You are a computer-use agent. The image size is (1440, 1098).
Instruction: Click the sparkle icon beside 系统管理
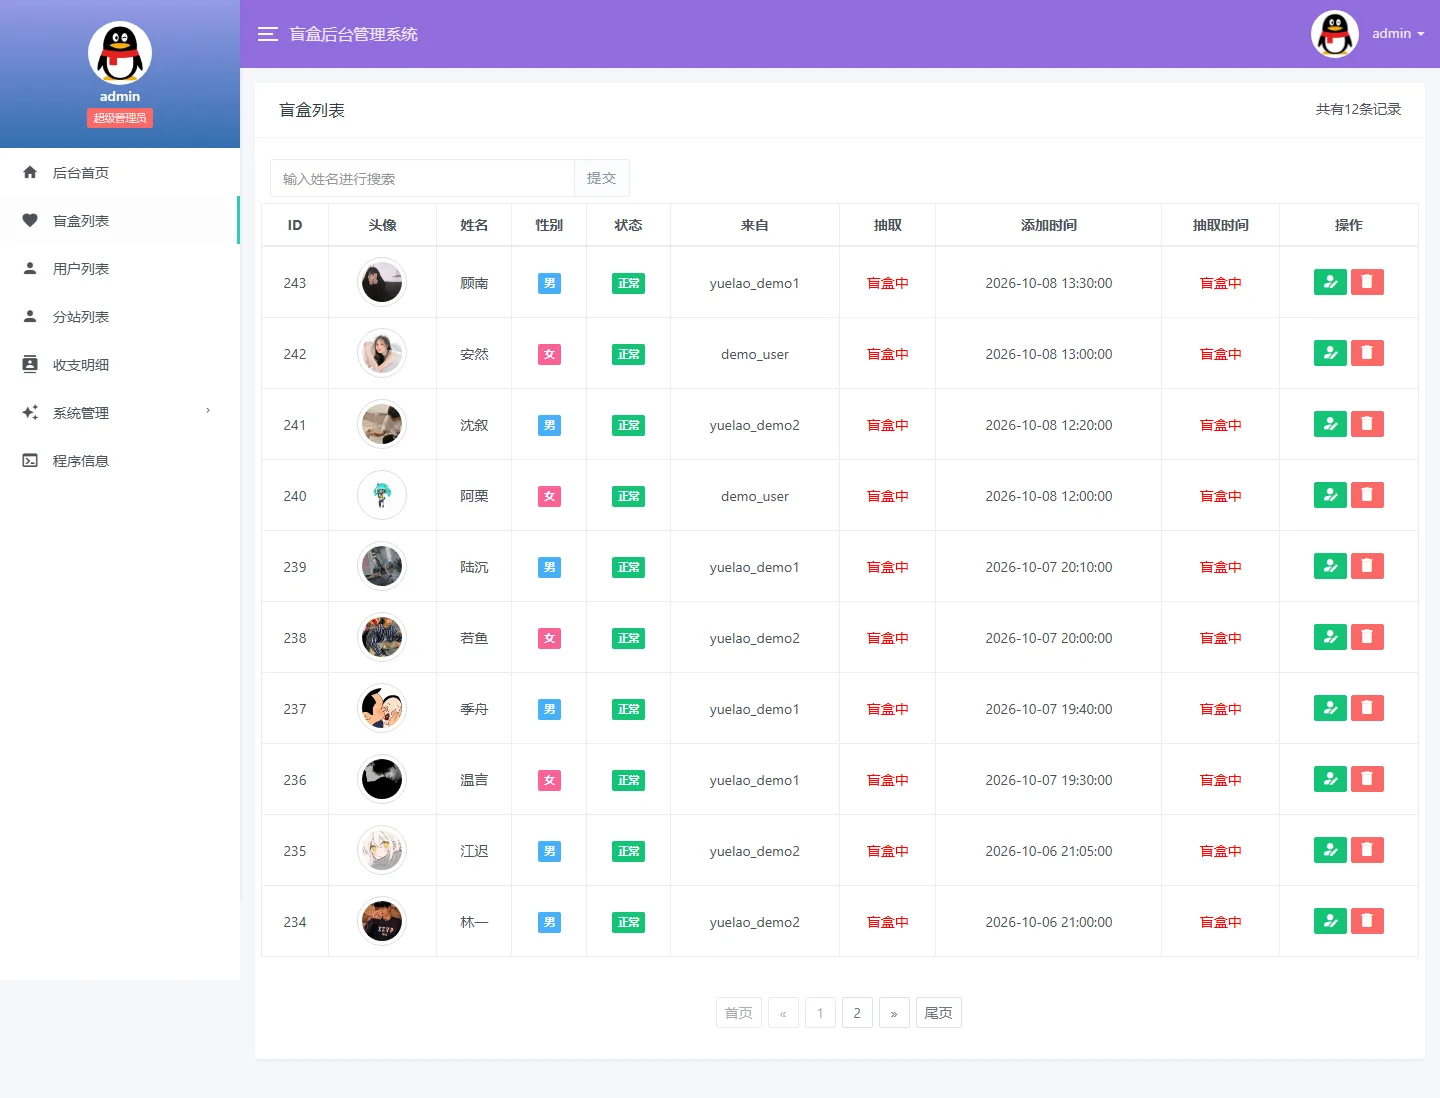tap(30, 412)
